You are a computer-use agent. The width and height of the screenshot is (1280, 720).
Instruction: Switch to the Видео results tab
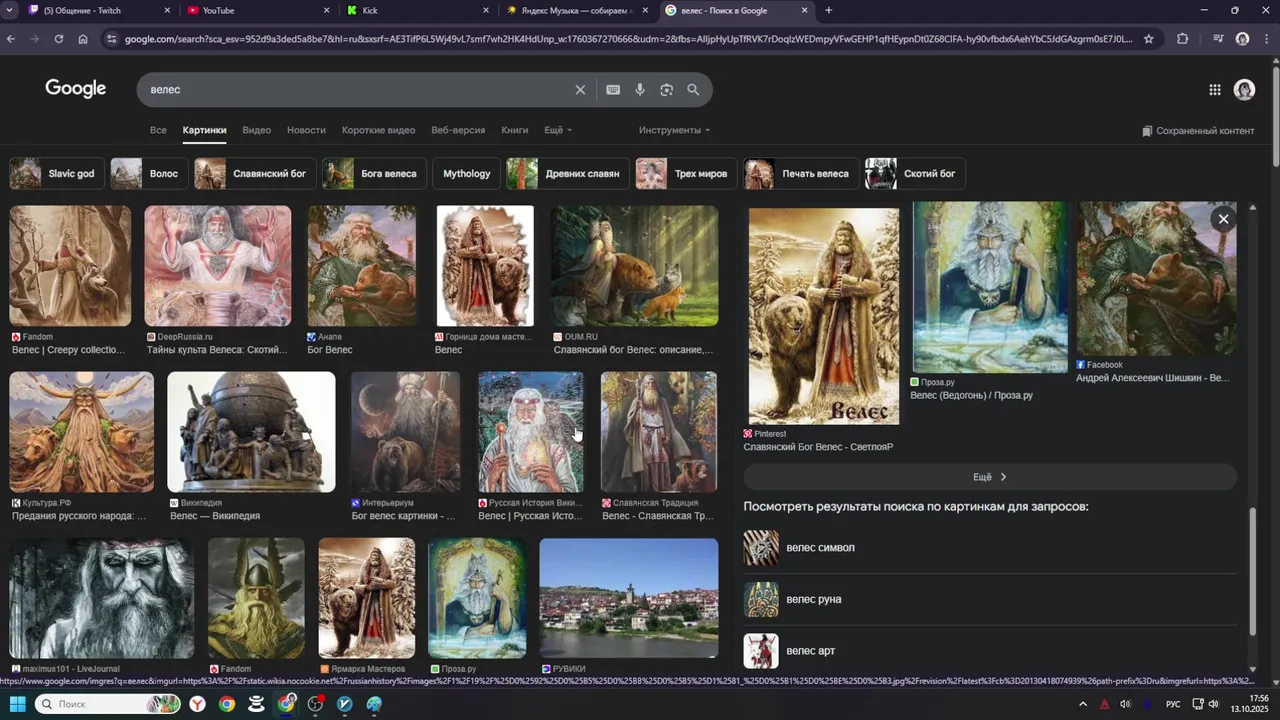pyautogui.click(x=256, y=130)
